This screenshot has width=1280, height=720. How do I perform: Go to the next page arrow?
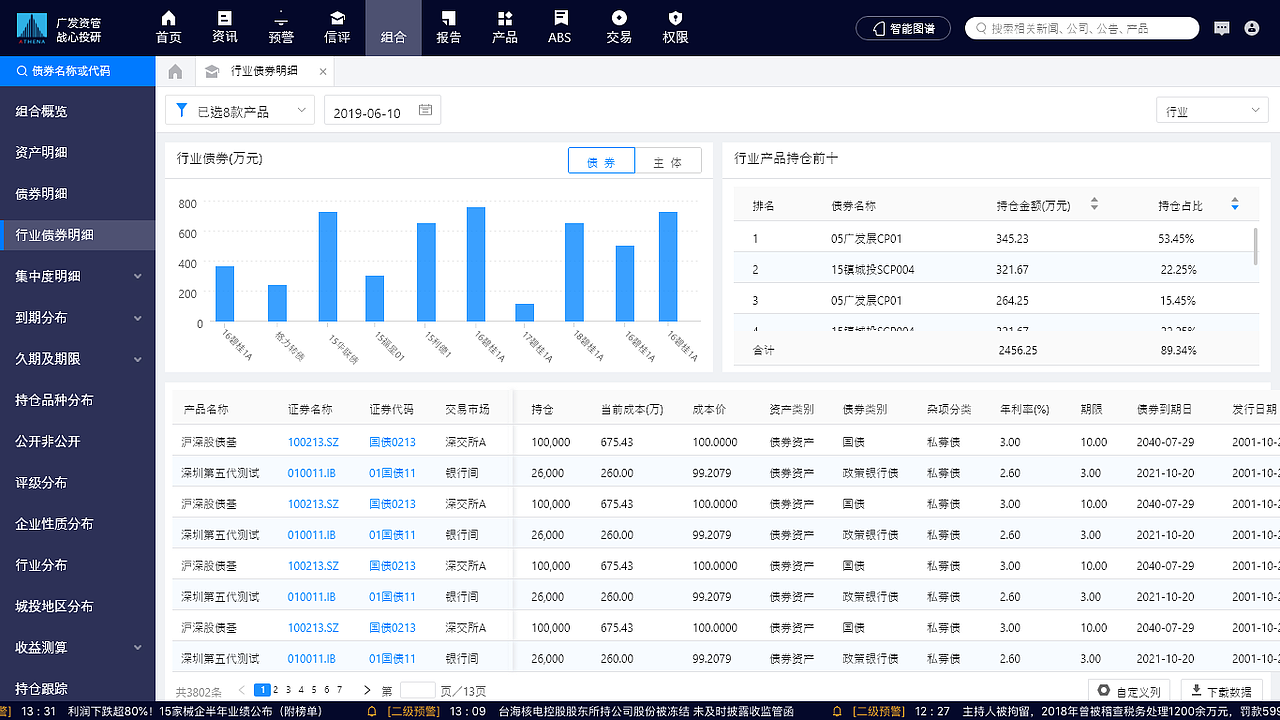tap(367, 690)
